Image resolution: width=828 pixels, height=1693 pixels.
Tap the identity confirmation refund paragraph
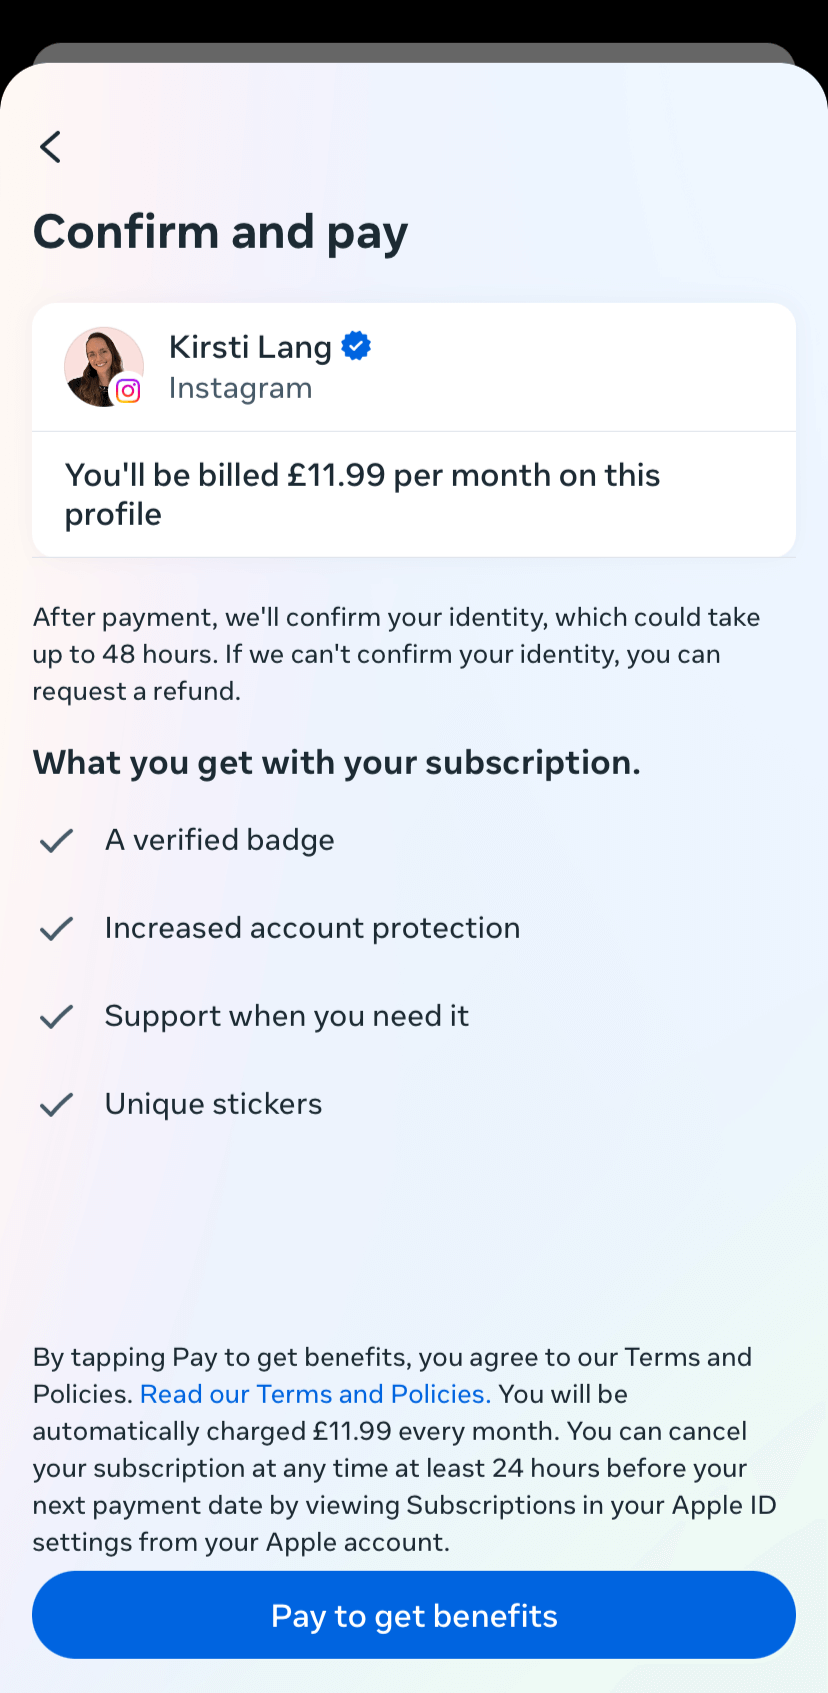pos(396,654)
